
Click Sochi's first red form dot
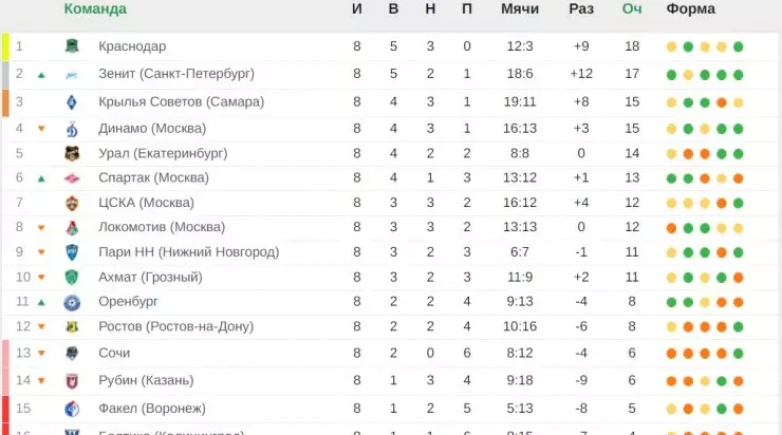pos(672,353)
